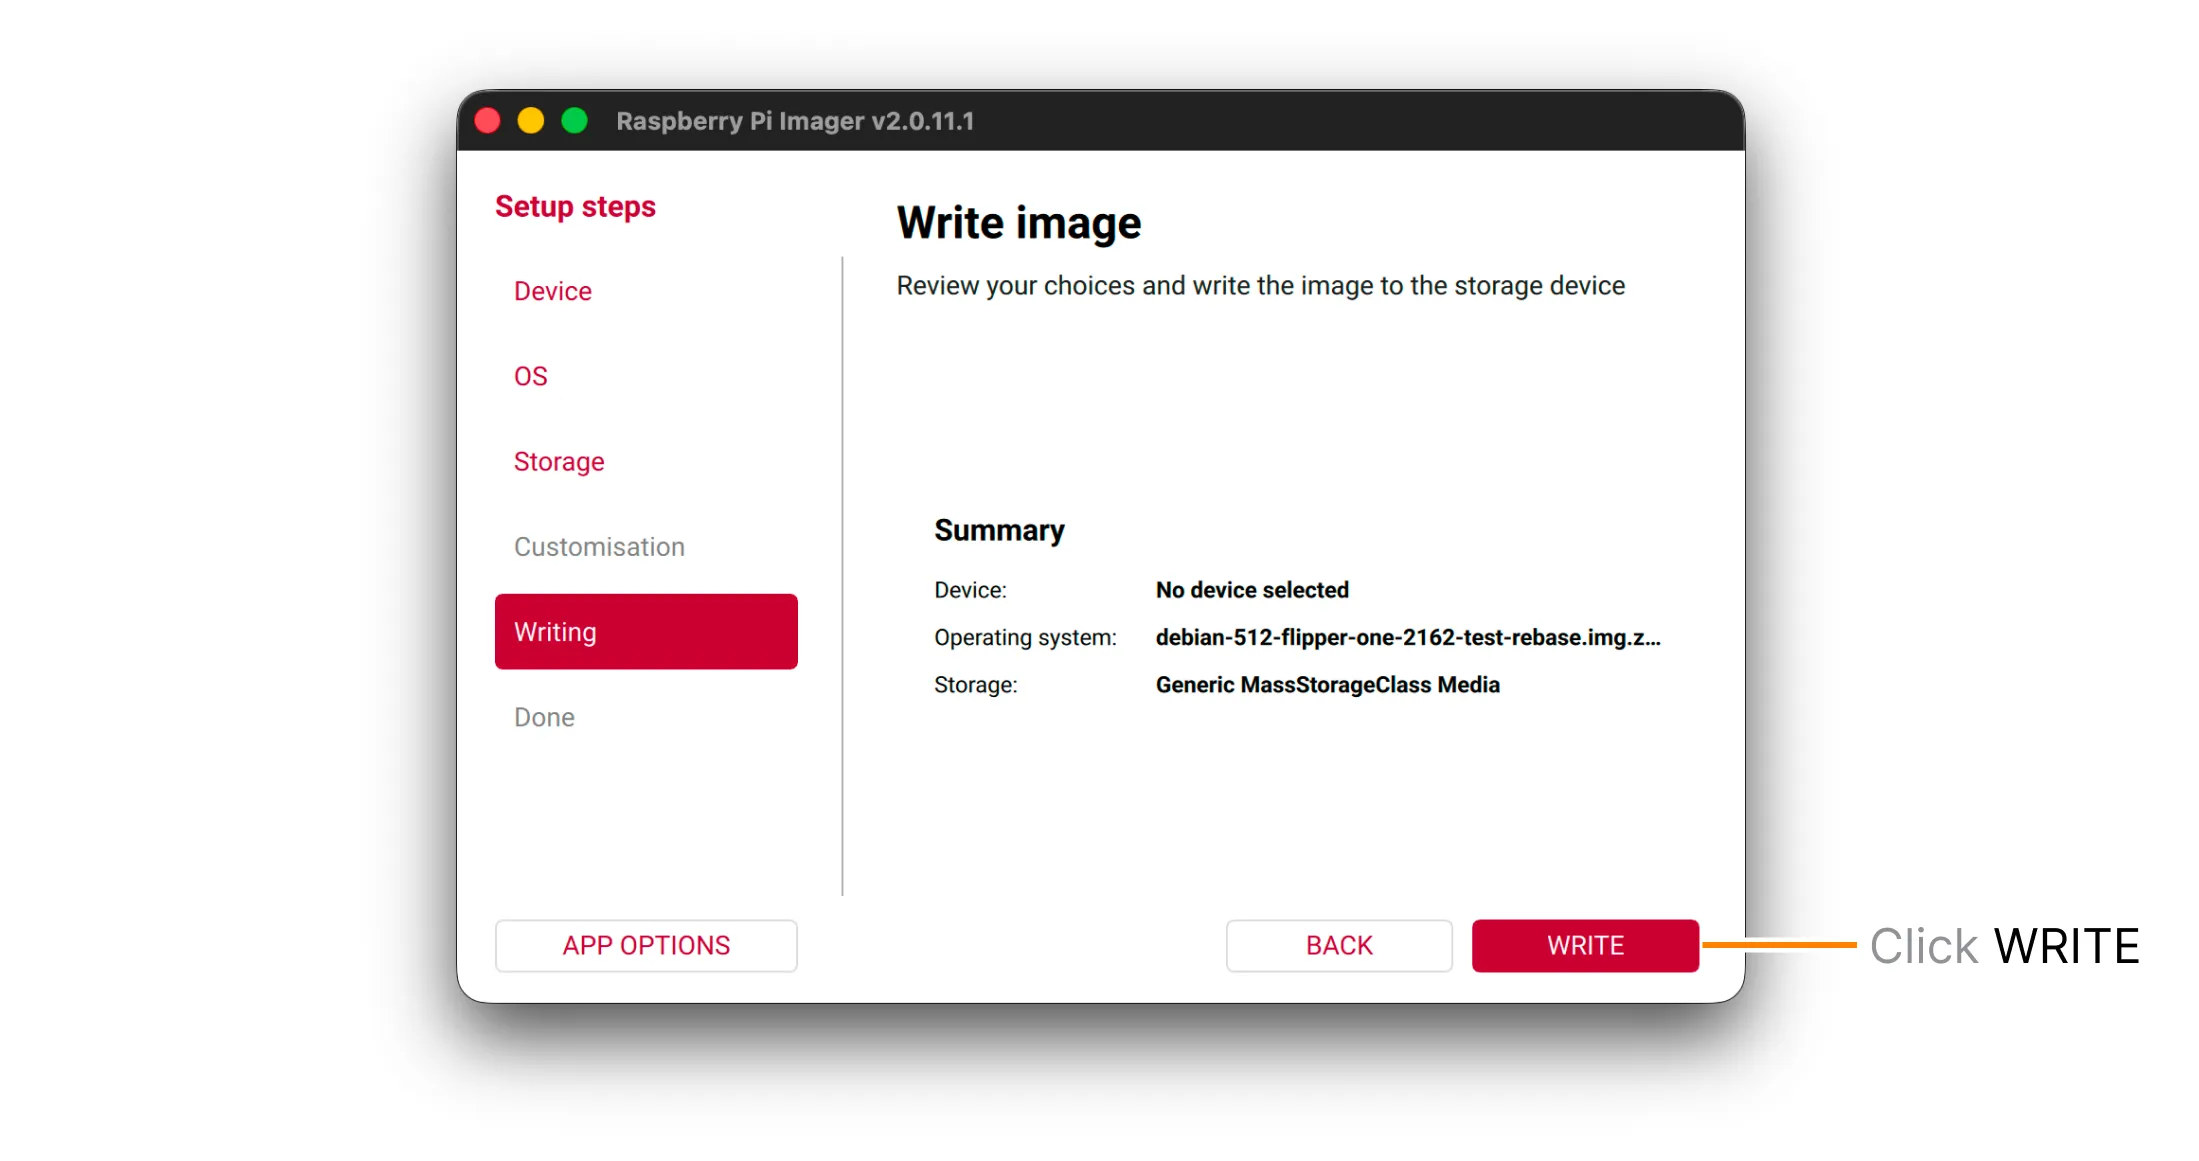Click 'Generic MassStorageClass Media' storage value
This screenshot has height=1161, width=2199.
1328,685
